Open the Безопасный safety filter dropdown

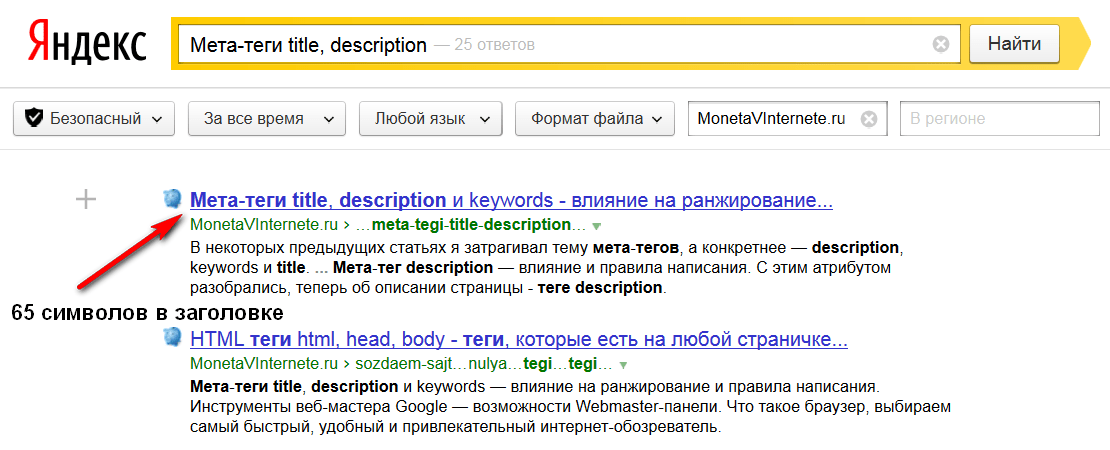(x=94, y=119)
